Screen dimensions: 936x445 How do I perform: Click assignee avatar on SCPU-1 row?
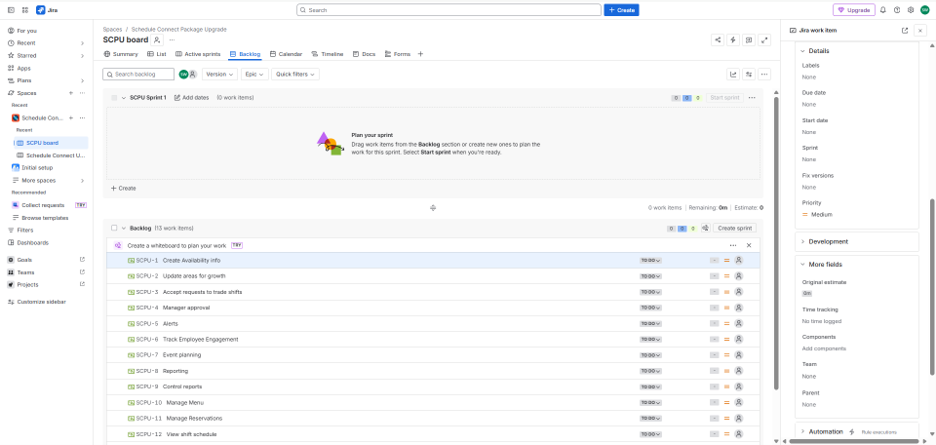(739, 260)
